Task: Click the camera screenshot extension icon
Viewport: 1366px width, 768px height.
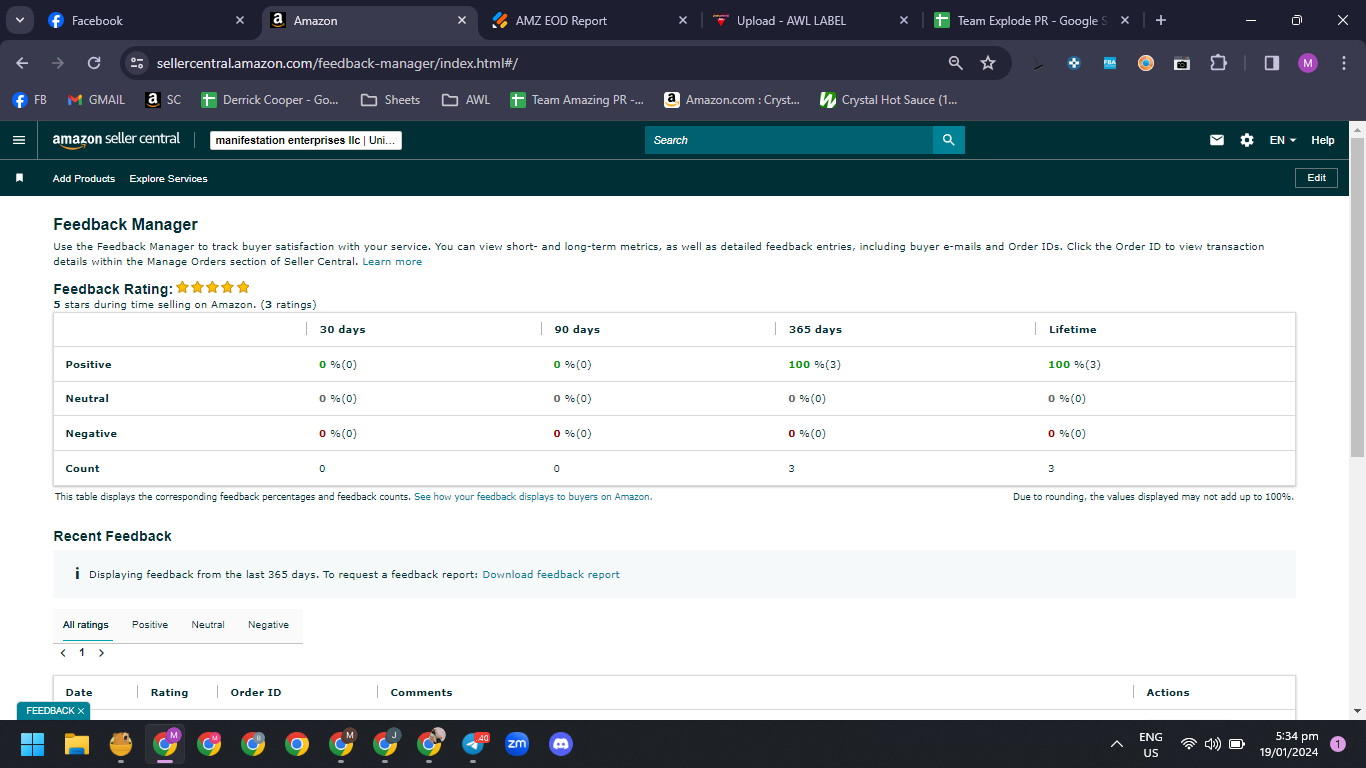Action: click(x=1182, y=63)
